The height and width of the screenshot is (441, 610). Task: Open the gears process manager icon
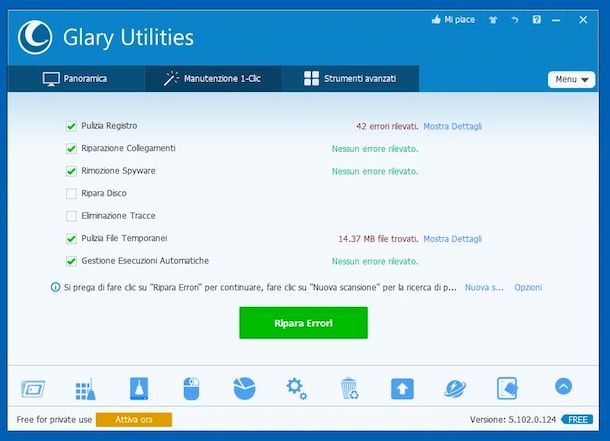(x=296, y=388)
